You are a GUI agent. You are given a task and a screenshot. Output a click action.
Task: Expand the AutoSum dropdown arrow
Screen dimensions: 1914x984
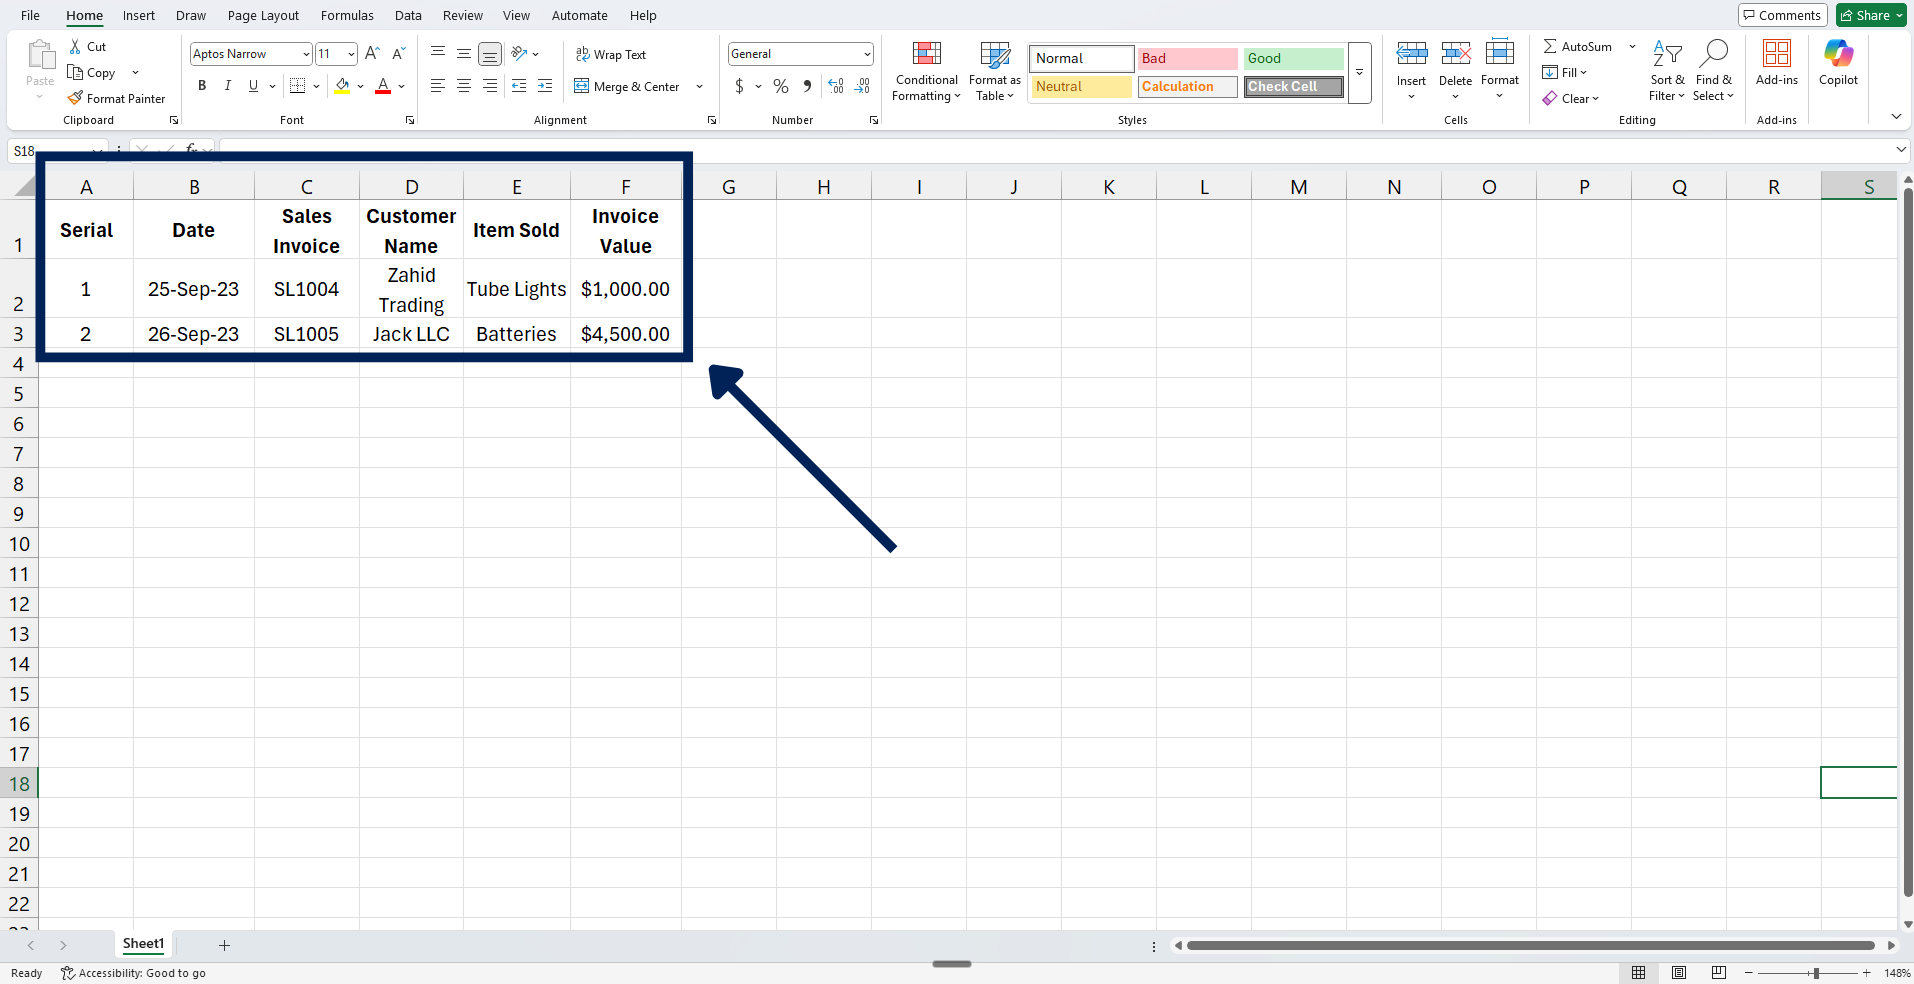coord(1632,47)
